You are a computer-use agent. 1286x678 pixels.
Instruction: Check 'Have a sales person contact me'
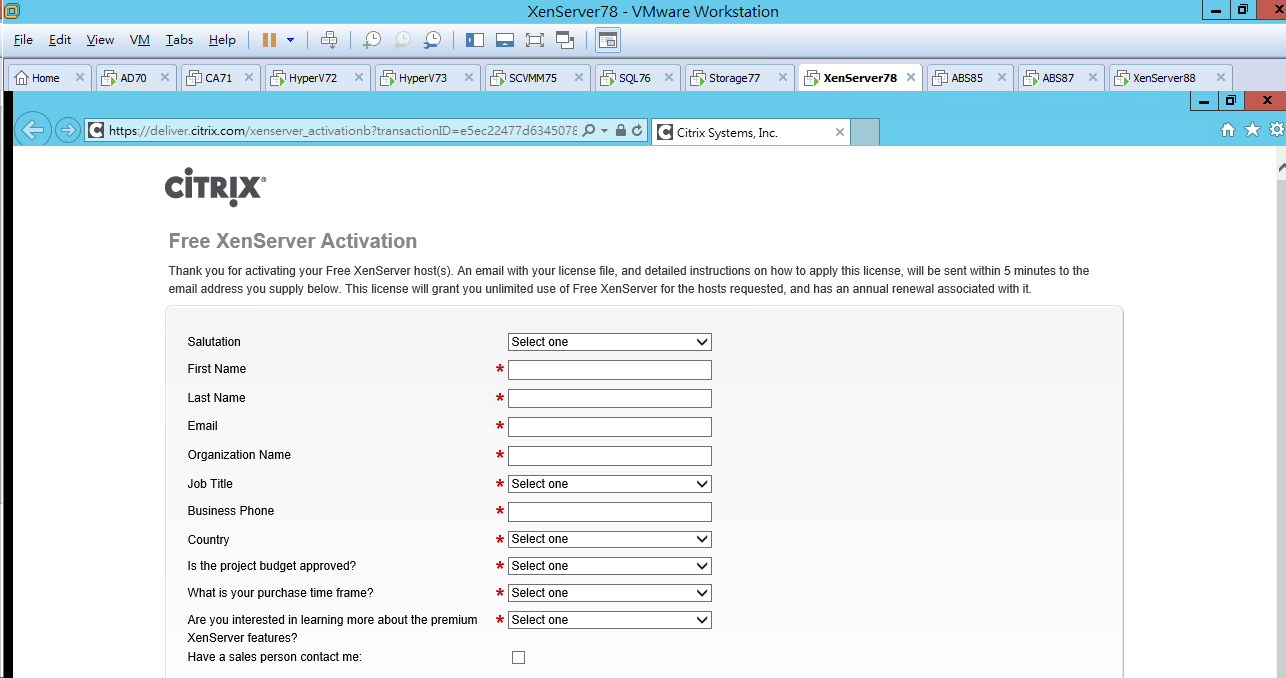click(518, 657)
